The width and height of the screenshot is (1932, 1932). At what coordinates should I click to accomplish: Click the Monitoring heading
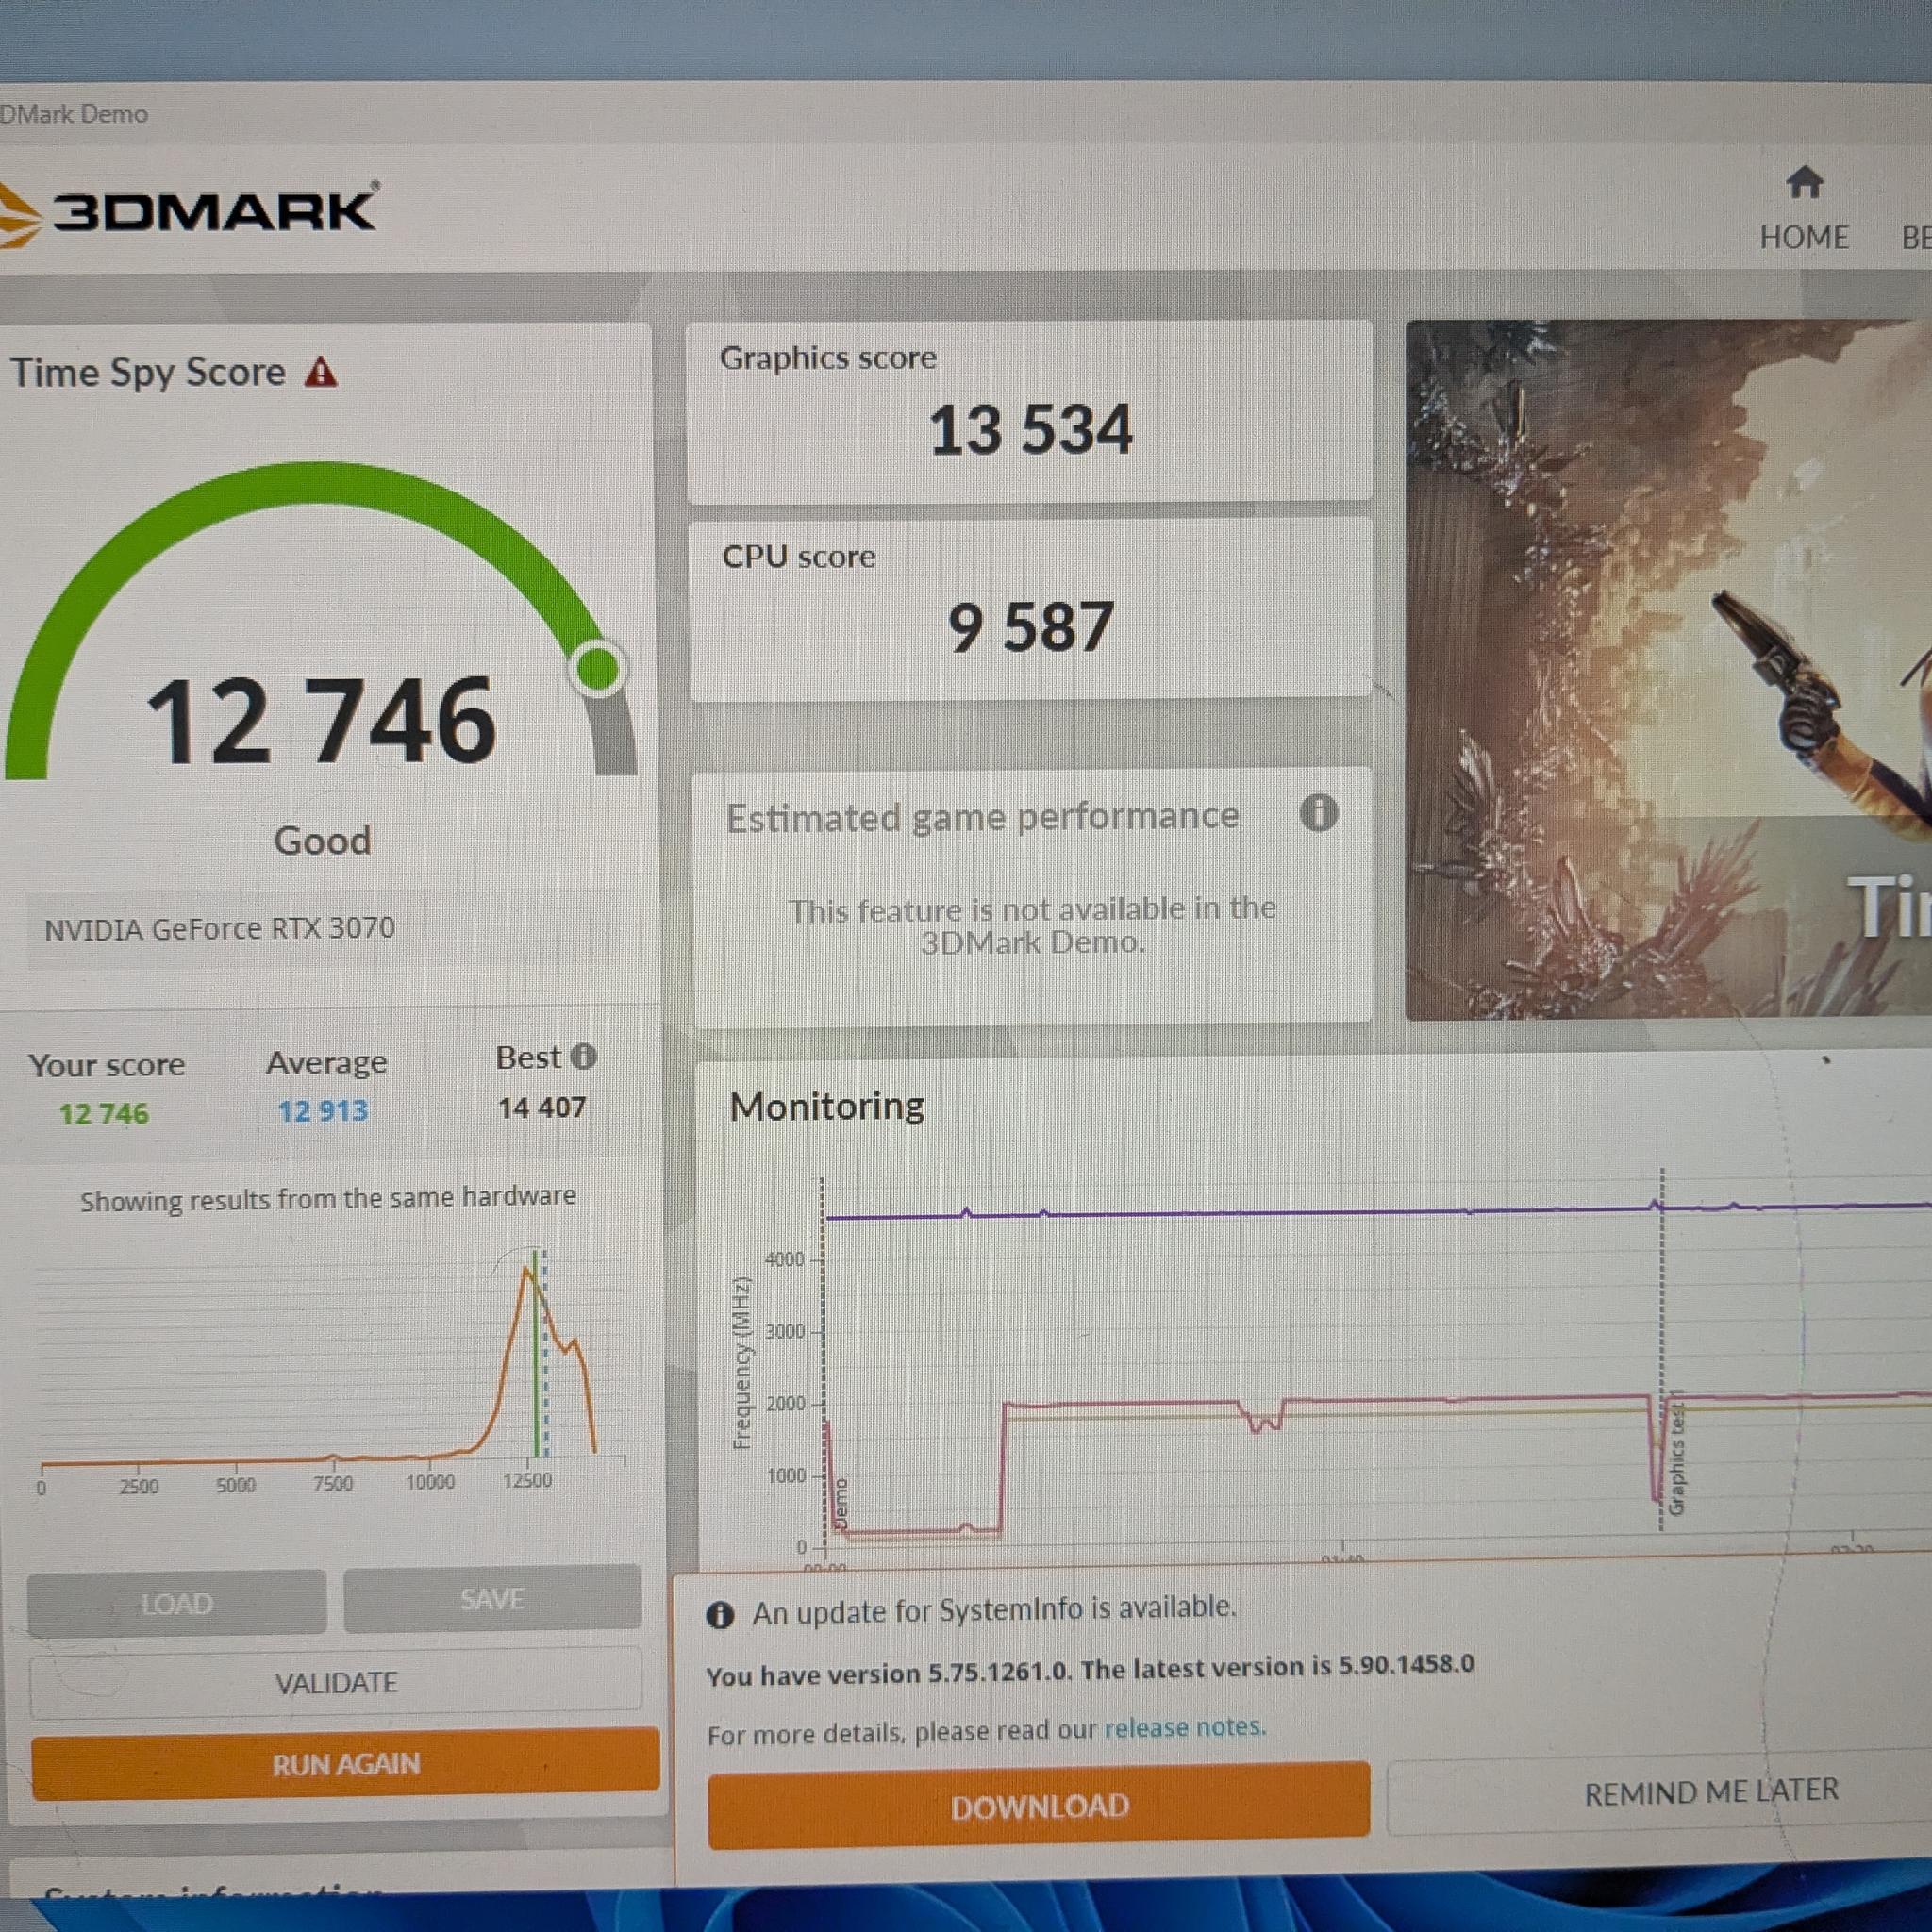(827, 1107)
